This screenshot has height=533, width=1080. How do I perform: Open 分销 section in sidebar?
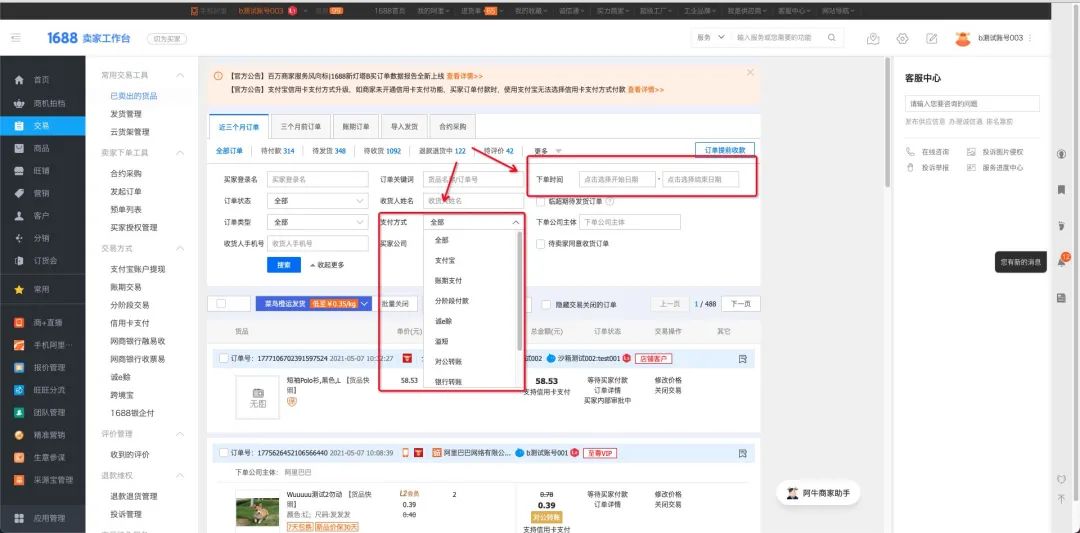pyautogui.click(x=43, y=238)
